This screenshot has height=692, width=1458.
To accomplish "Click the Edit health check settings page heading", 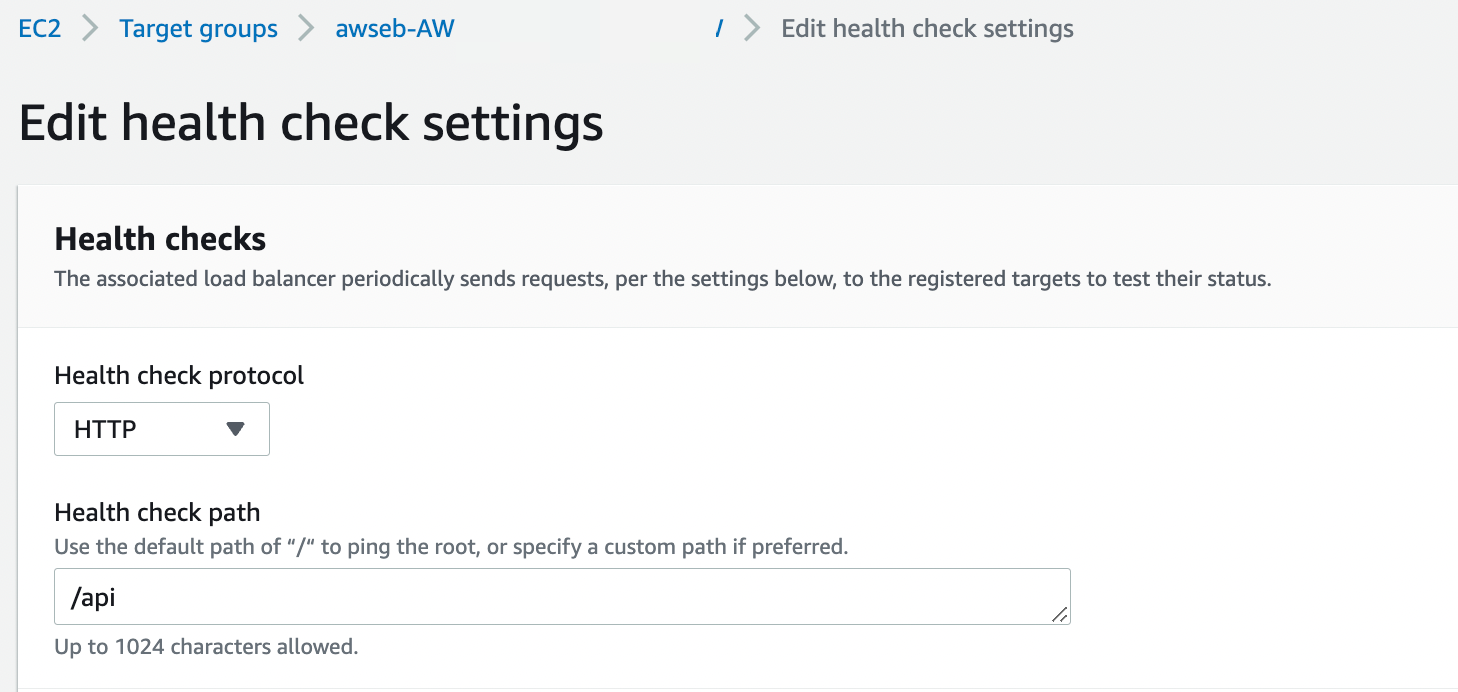I will click(x=311, y=123).
